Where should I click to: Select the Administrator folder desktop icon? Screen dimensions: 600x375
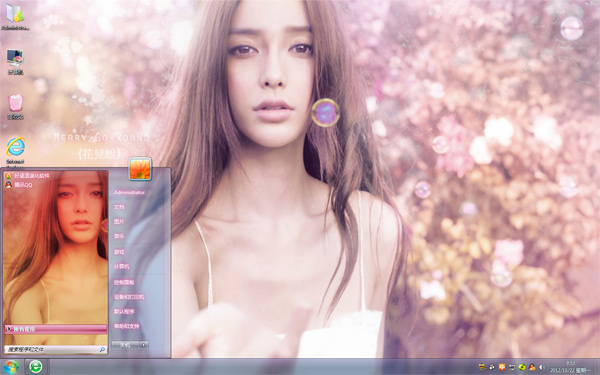click(x=15, y=17)
